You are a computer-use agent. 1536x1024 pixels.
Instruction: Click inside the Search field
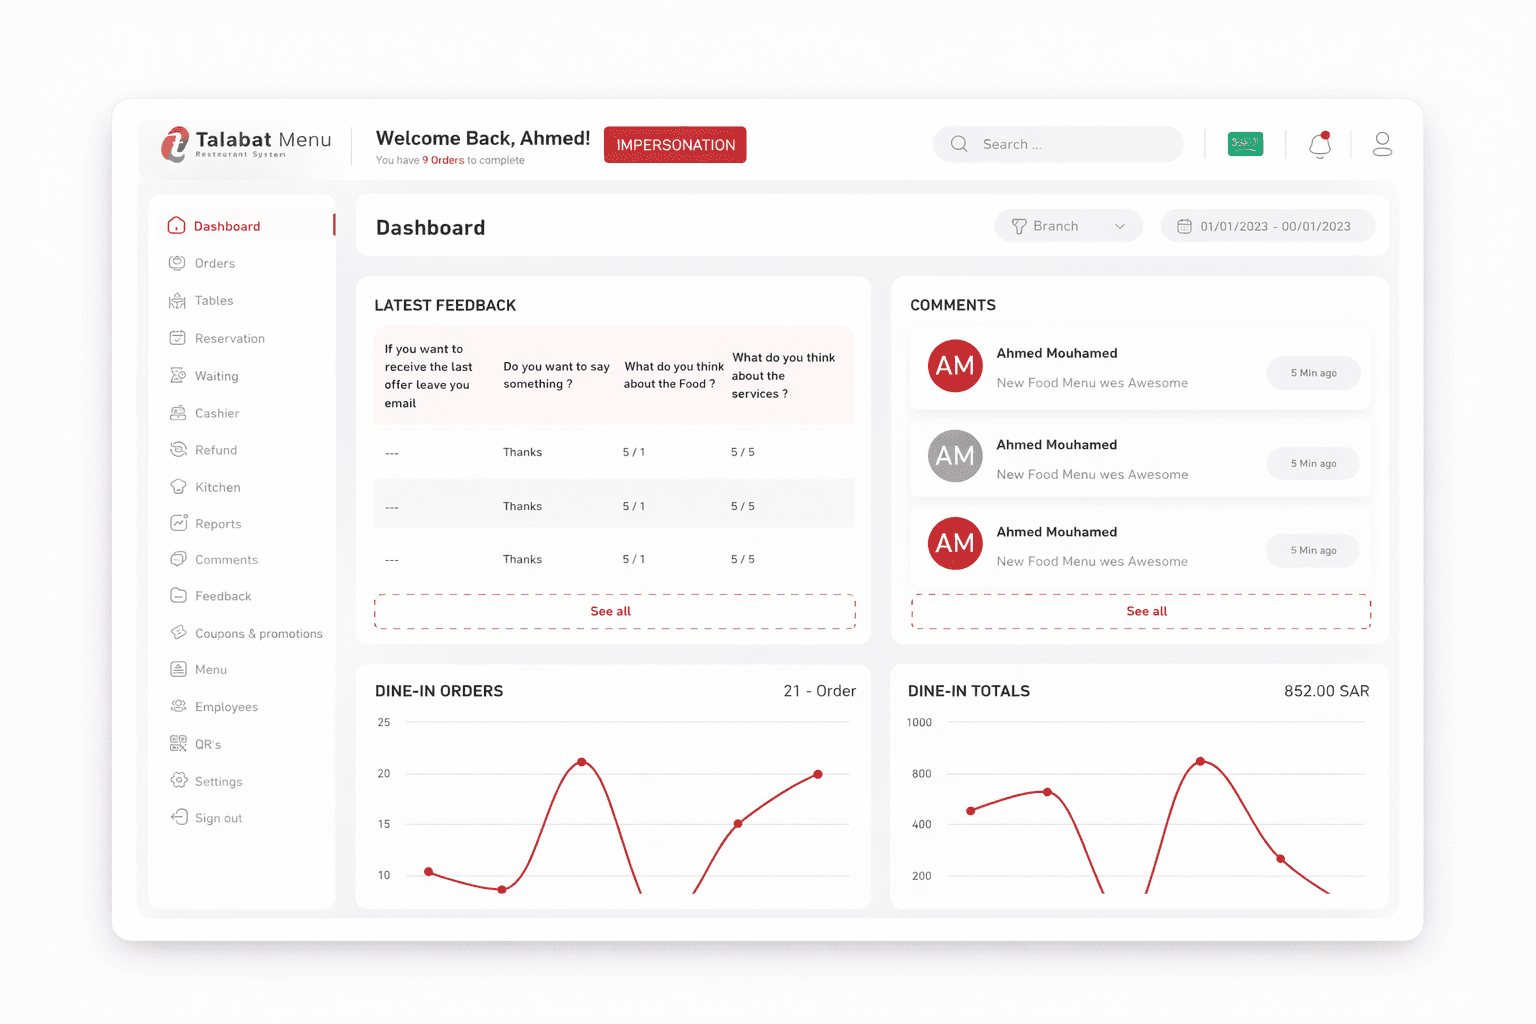[x=1058, y=144]
